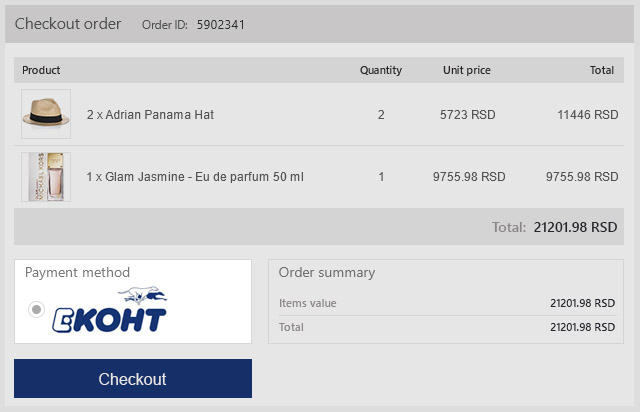Image resolution: width=640 pixels, height=412 pixels.
Task: Click the Quantity column header
Action: [x=381, y=70]
